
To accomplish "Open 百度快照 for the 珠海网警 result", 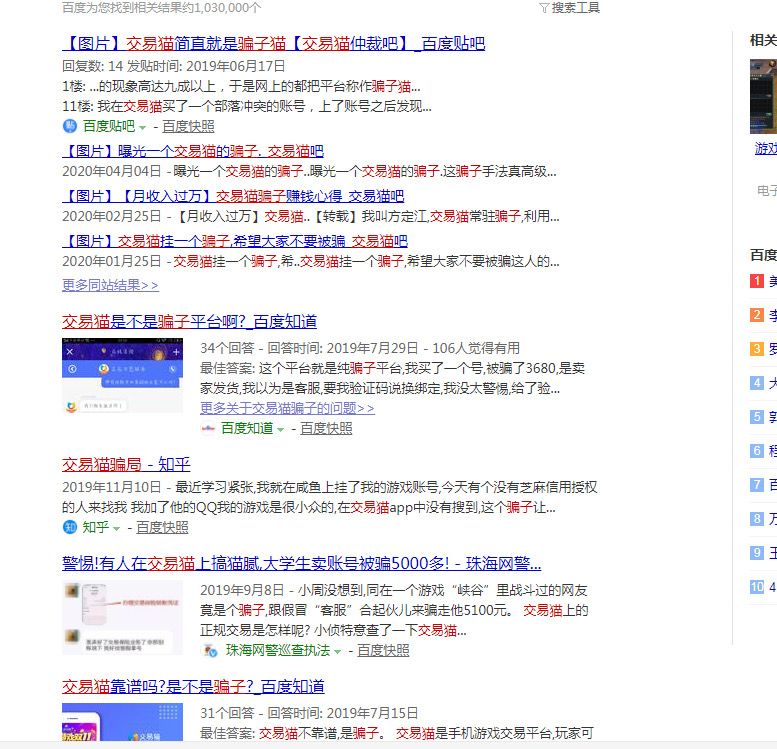I will (x=384, y=650).
